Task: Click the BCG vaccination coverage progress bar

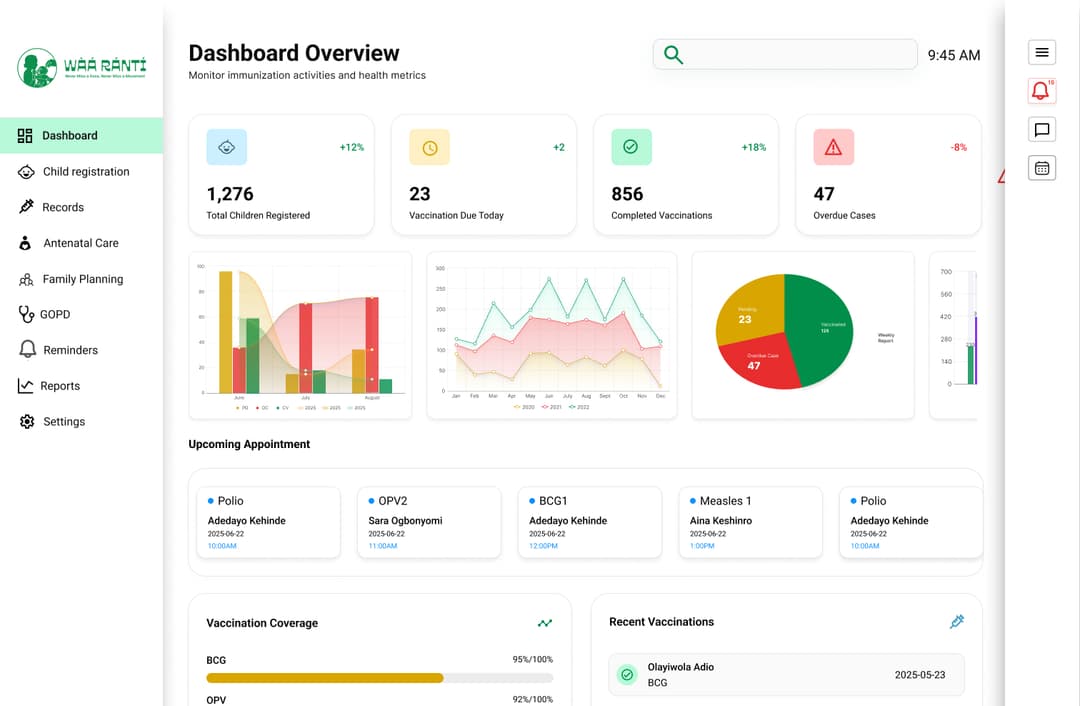Action: click(379, 678)
